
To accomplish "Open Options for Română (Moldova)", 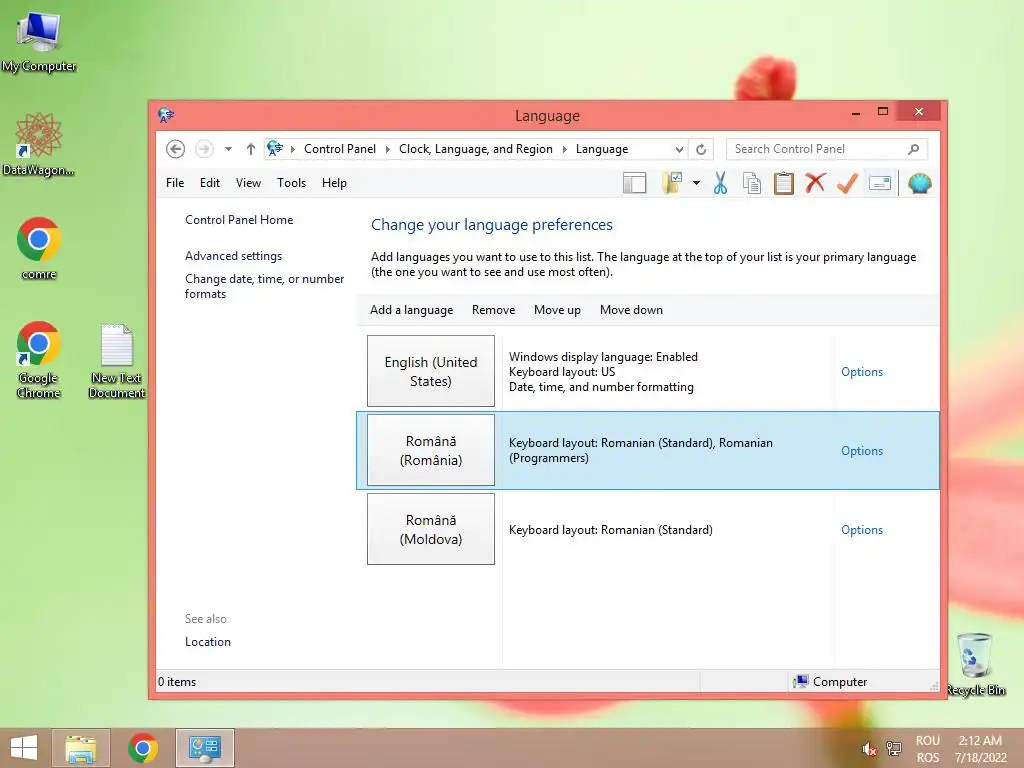I will (x=861, y=530).
